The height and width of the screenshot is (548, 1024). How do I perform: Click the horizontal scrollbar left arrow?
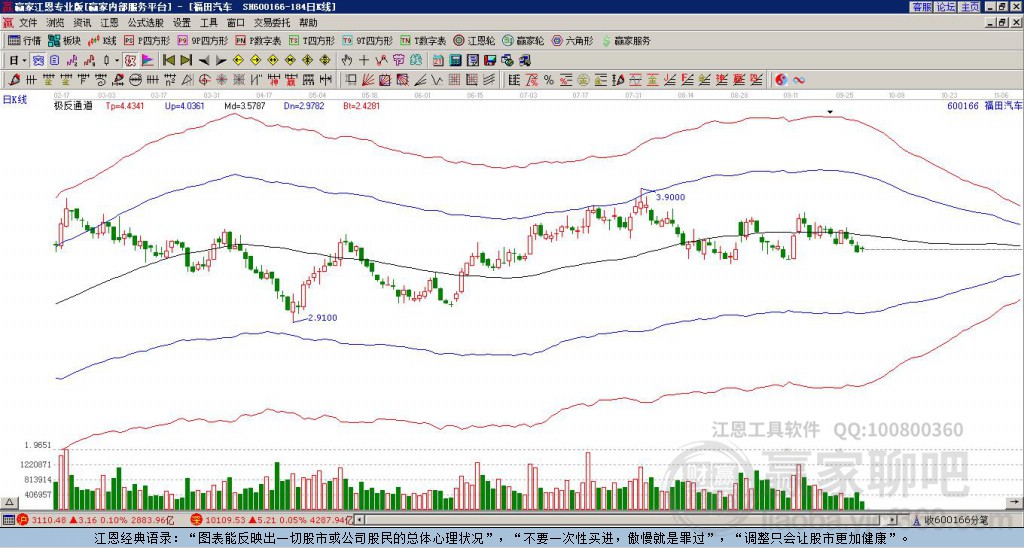(360, 520)
